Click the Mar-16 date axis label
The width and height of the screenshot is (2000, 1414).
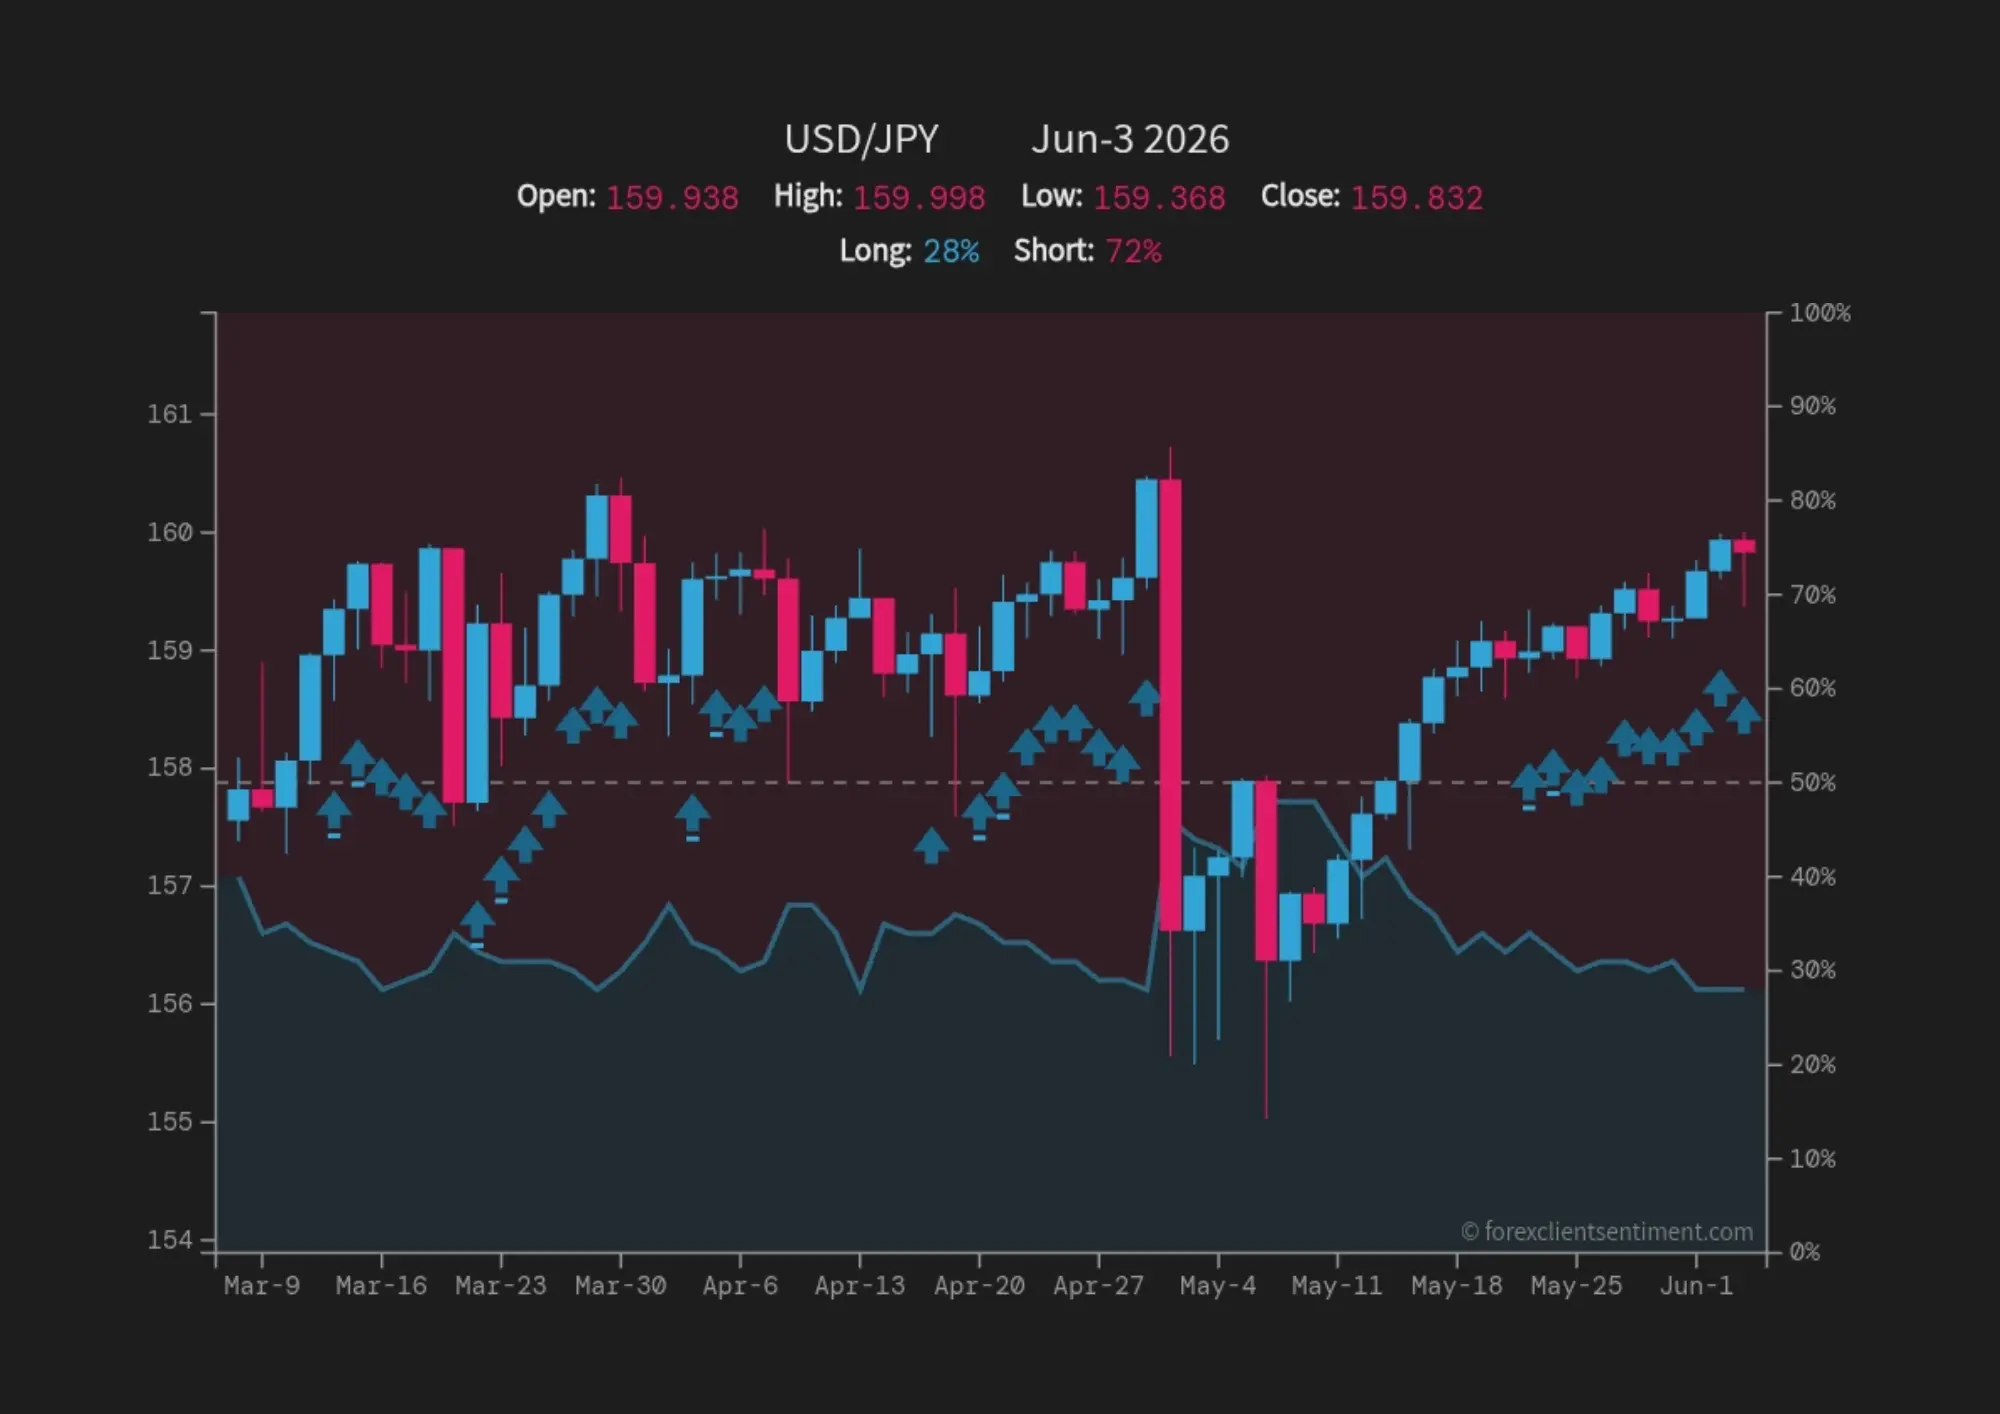[x=381, y=1286]
